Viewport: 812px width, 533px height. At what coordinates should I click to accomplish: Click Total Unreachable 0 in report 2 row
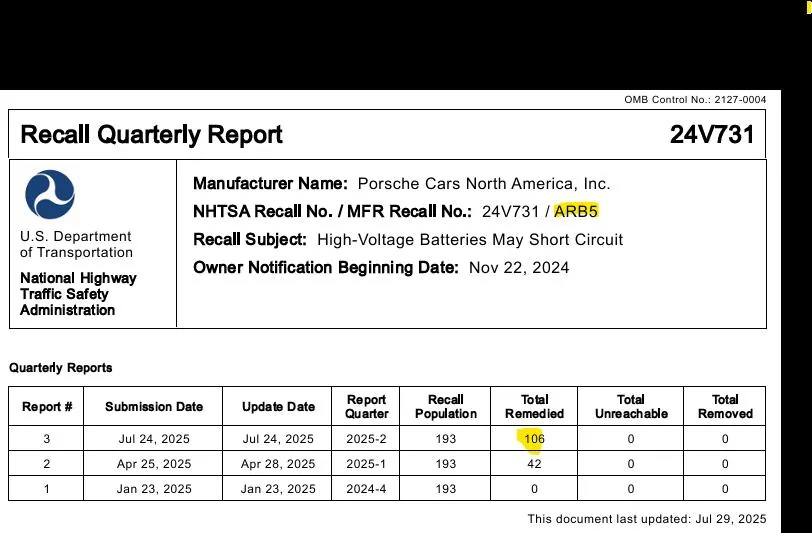[631, 464]
